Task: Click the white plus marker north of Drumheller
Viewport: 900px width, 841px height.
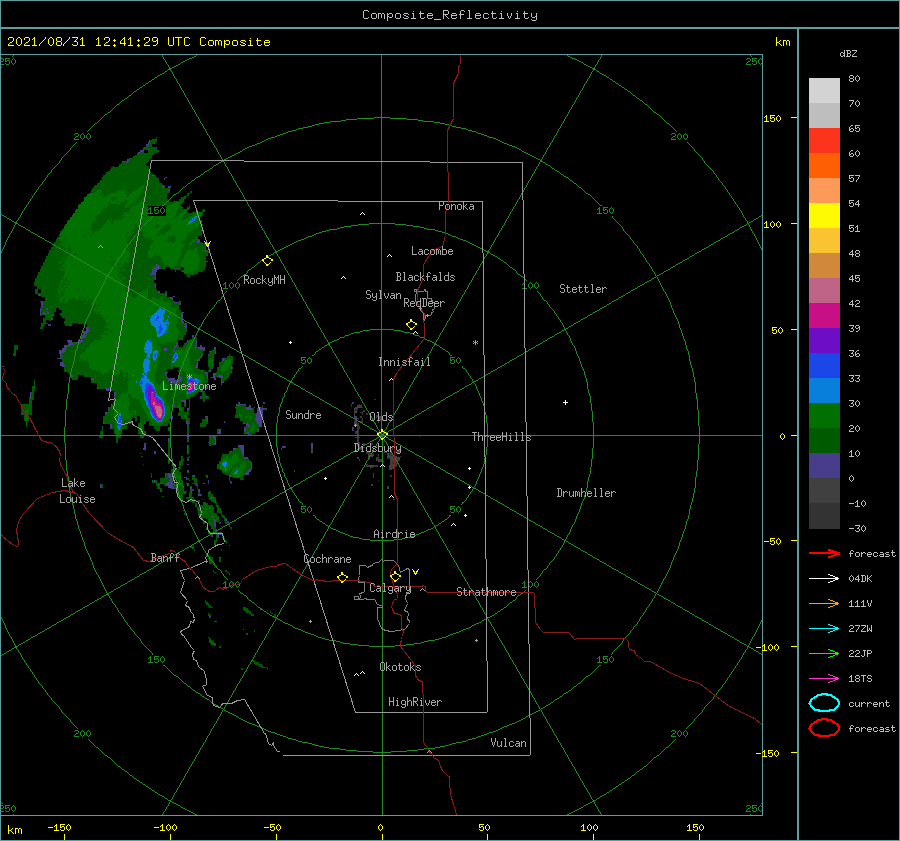Action: pyautogui.click(x=565, y=402)
